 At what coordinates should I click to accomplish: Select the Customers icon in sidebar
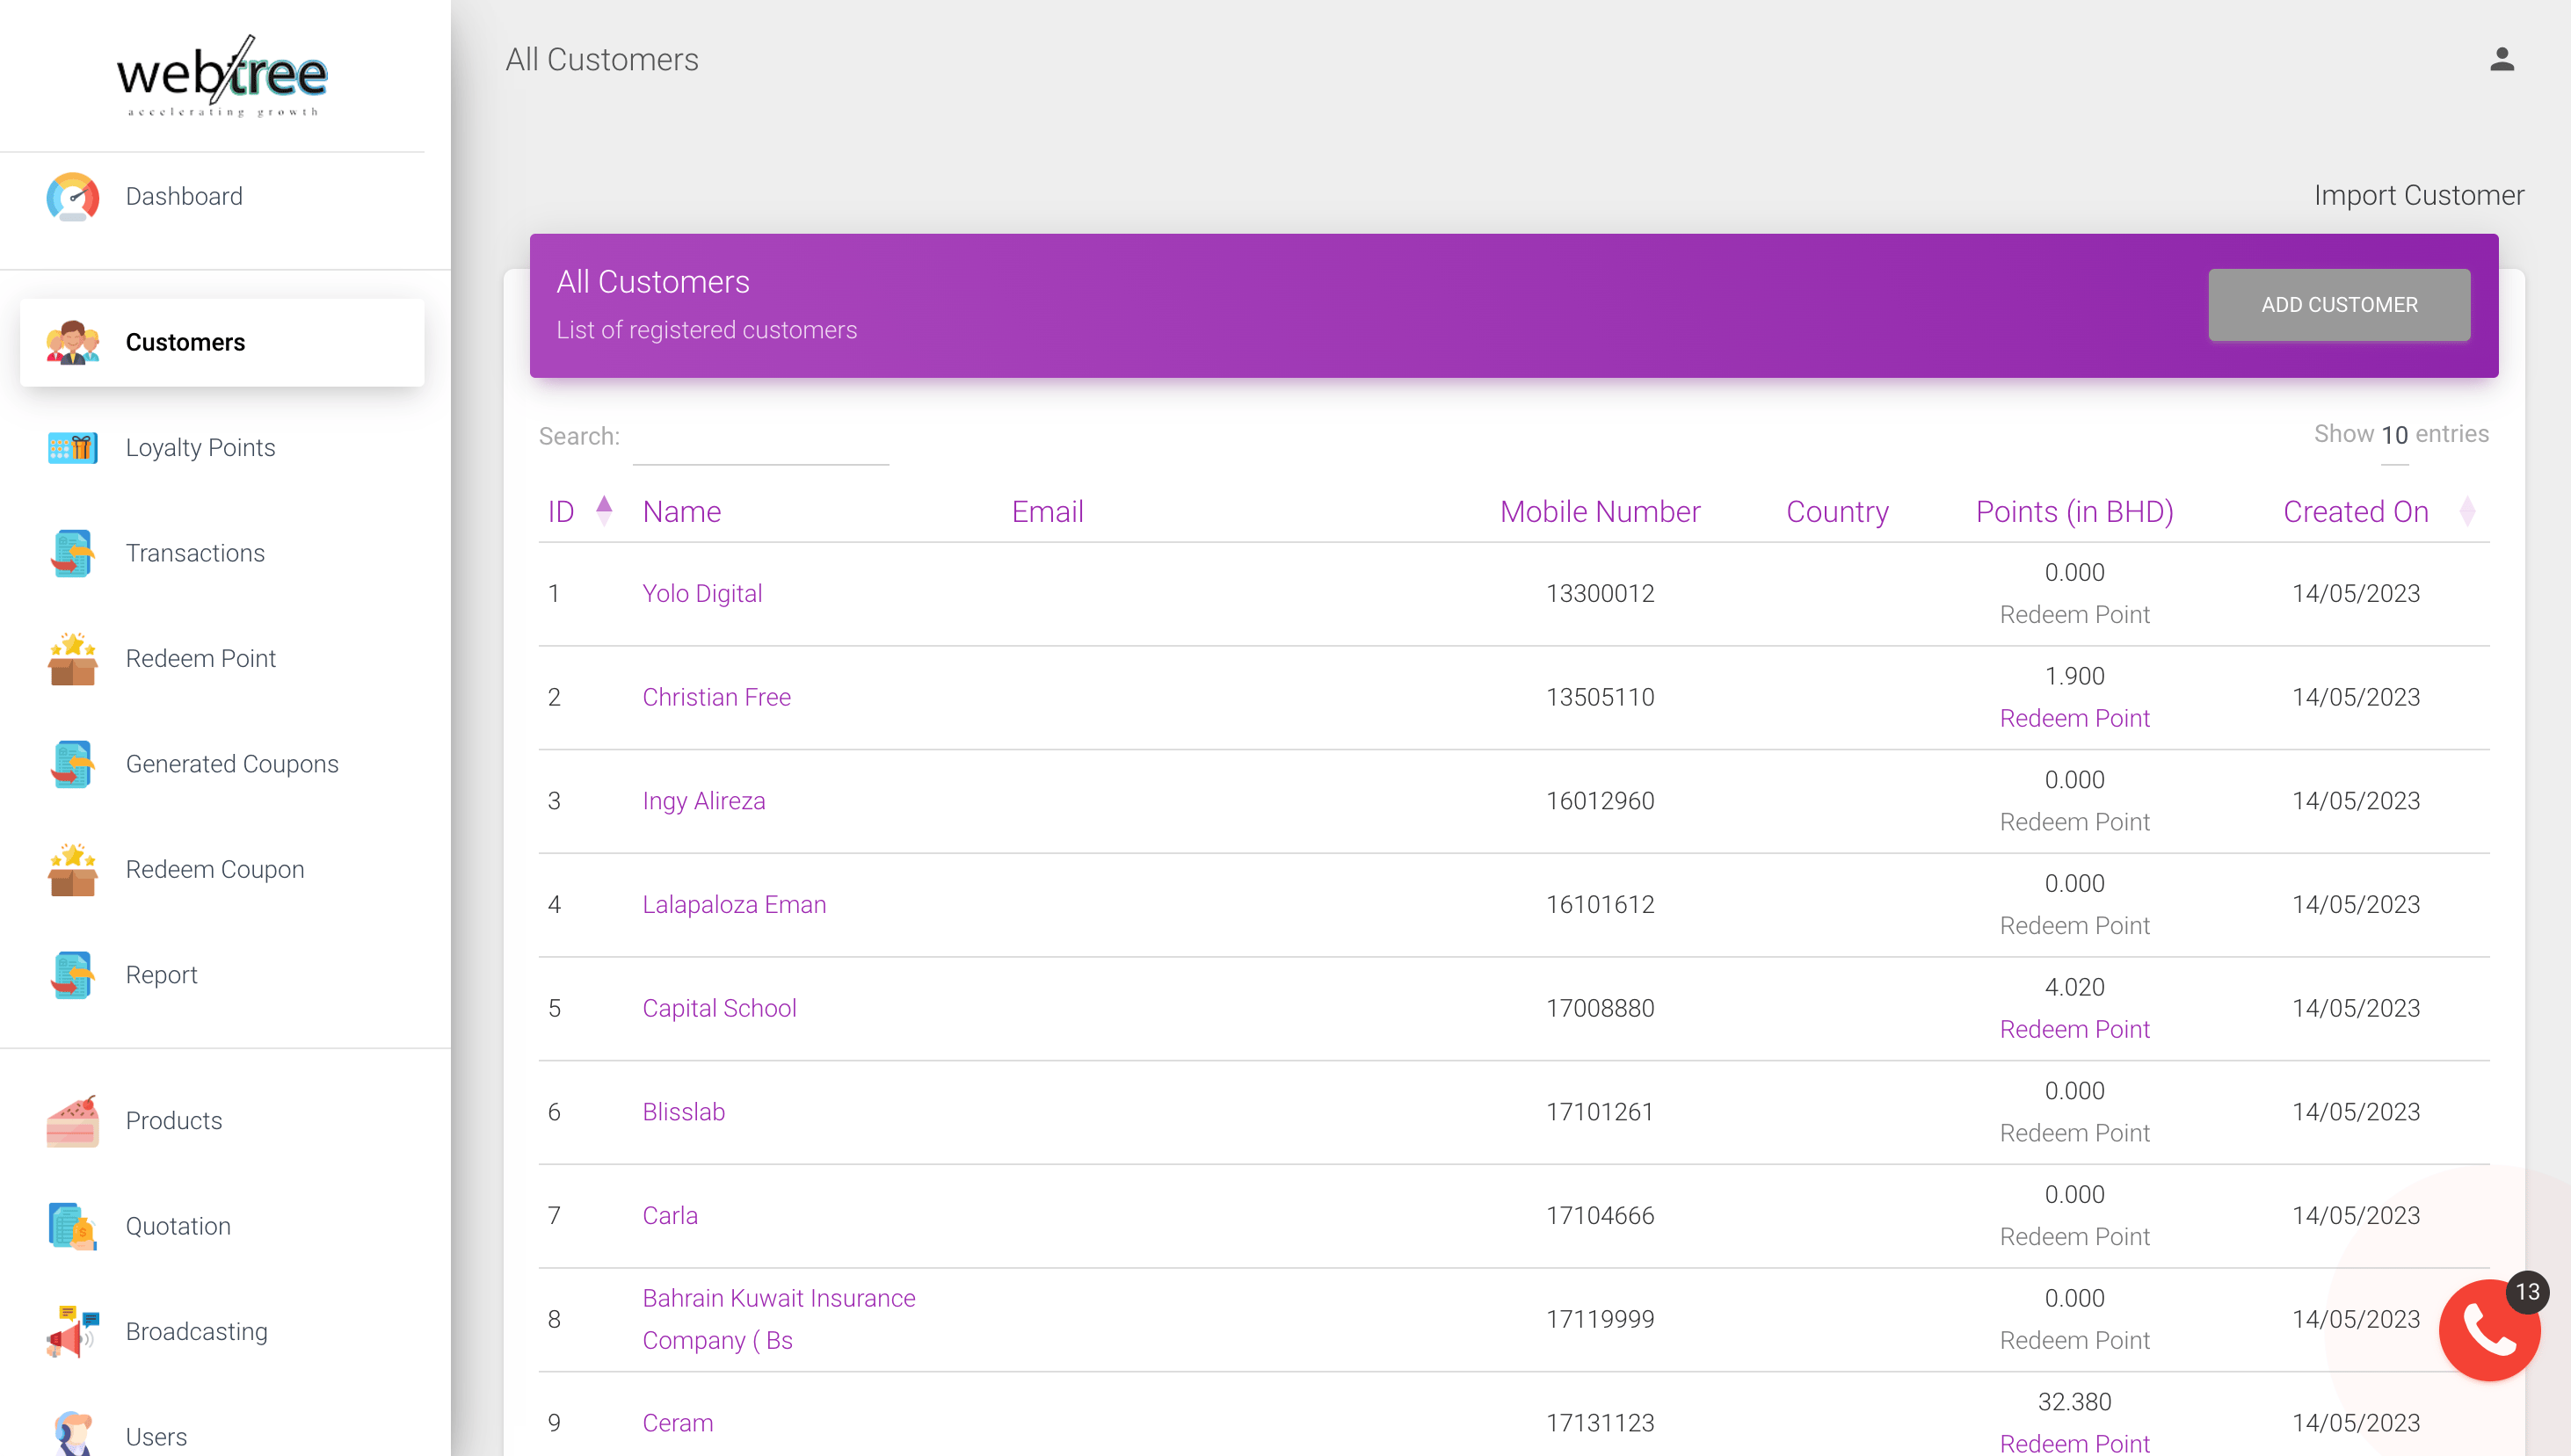70,343
